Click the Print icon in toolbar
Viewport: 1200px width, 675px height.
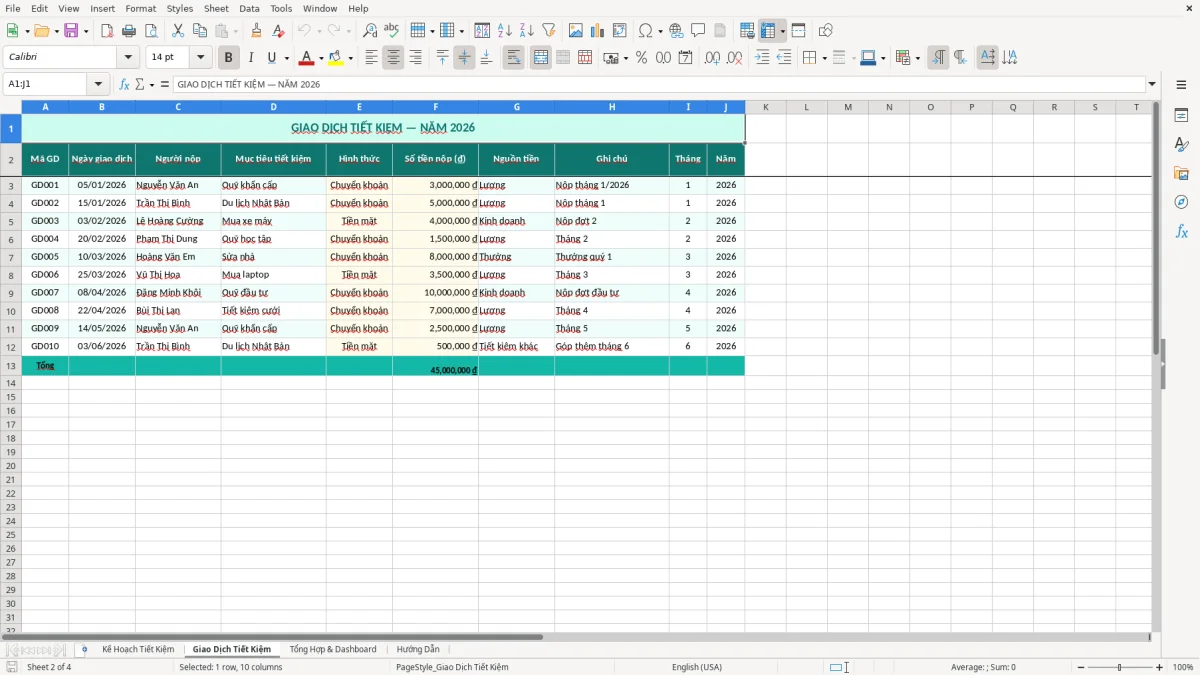(129, 31)
